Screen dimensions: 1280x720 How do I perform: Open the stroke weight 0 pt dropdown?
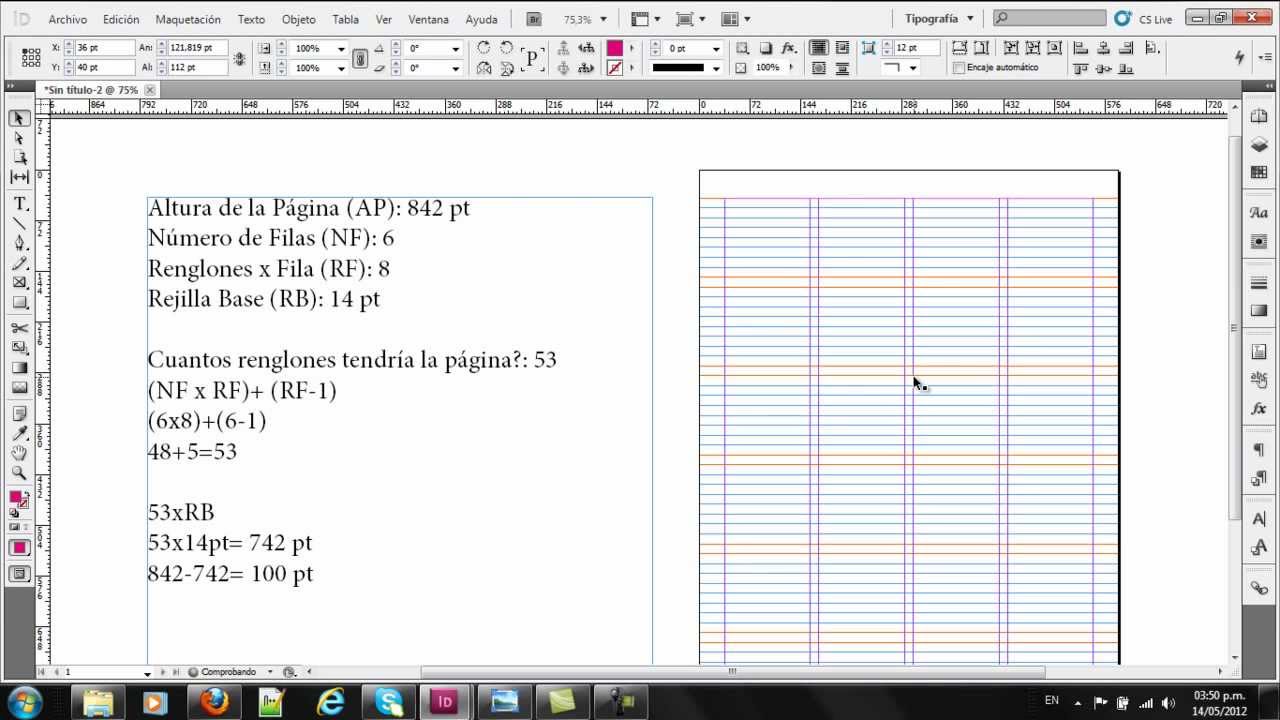[x=716, y=49]
